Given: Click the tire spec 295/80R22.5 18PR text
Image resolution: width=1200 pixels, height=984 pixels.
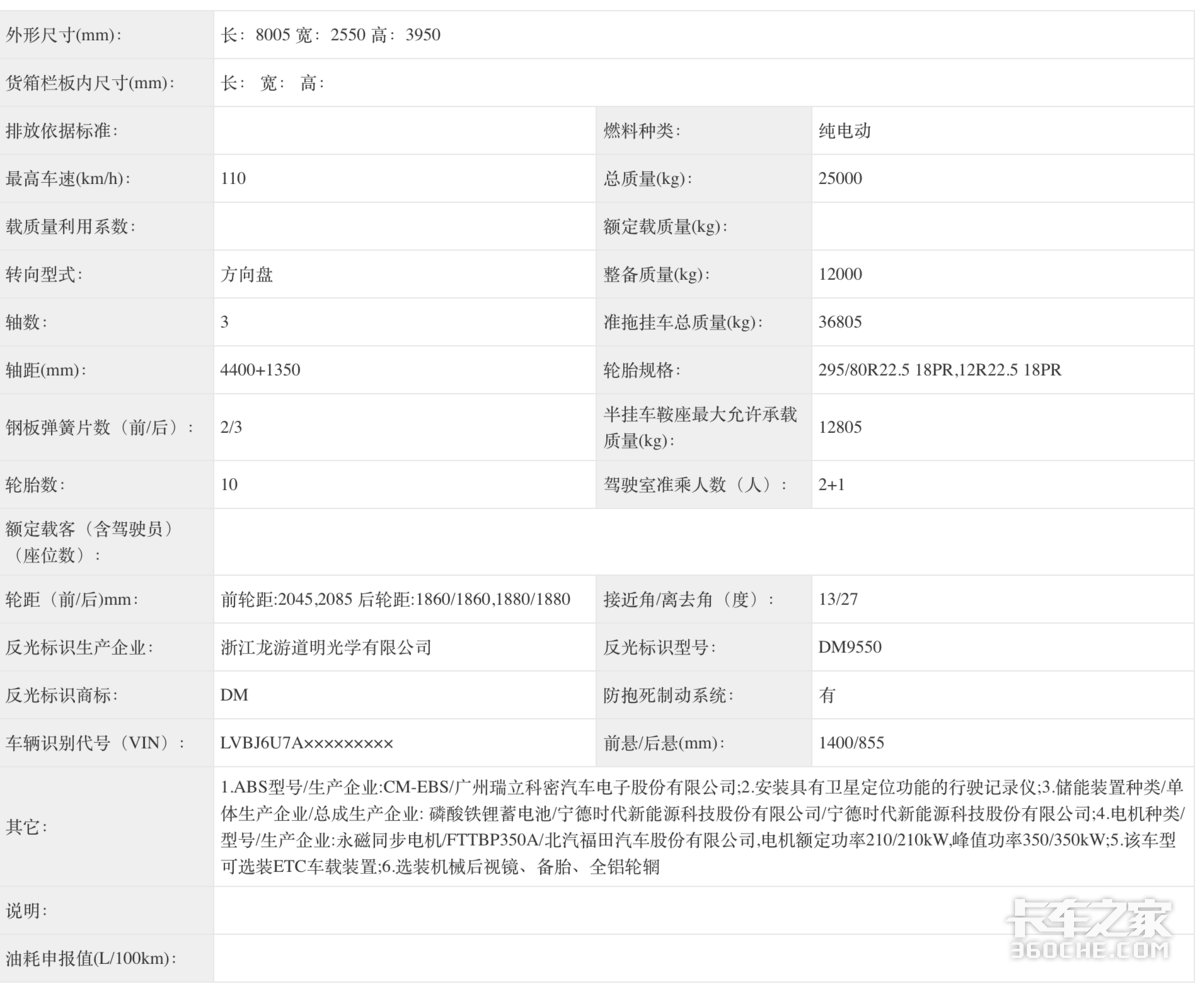Looking at the screenshot, I should point(886,371).
